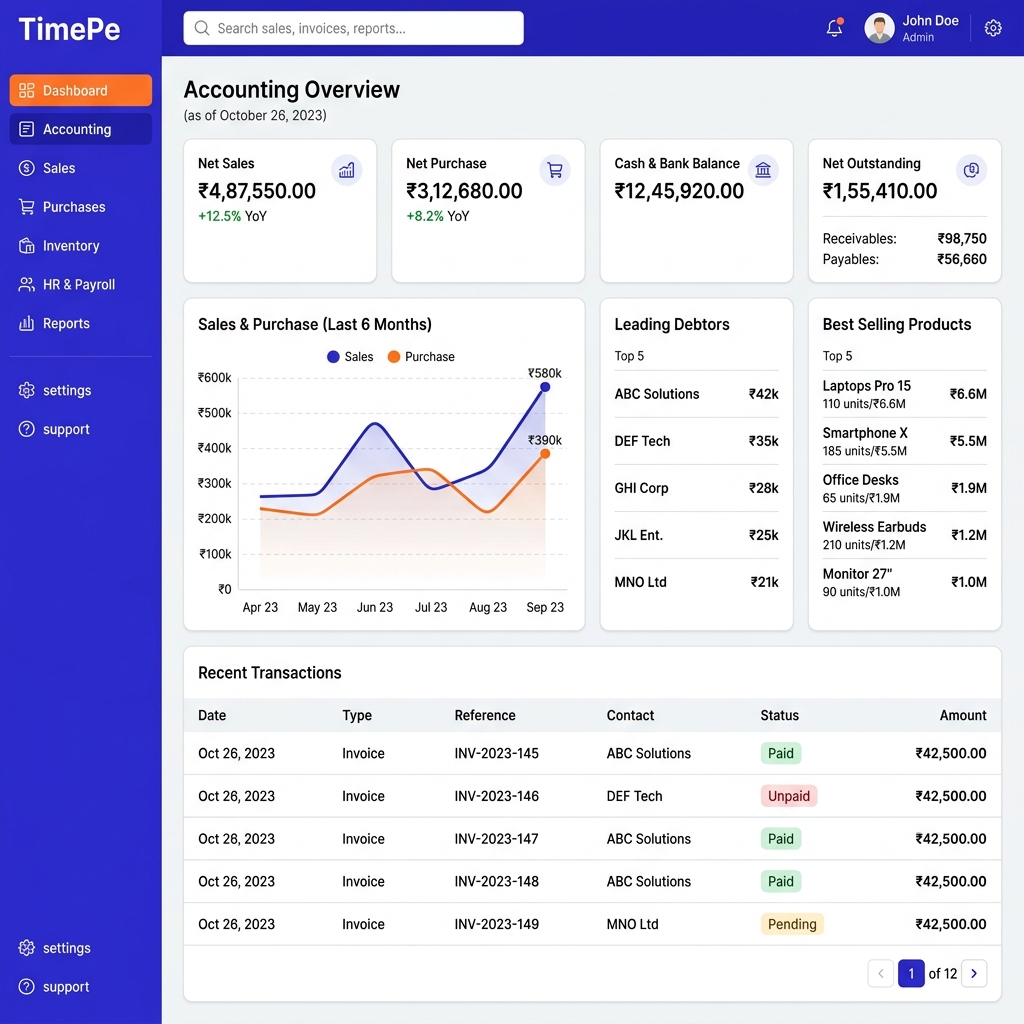Click the Net Purchase cart icon

554,170
